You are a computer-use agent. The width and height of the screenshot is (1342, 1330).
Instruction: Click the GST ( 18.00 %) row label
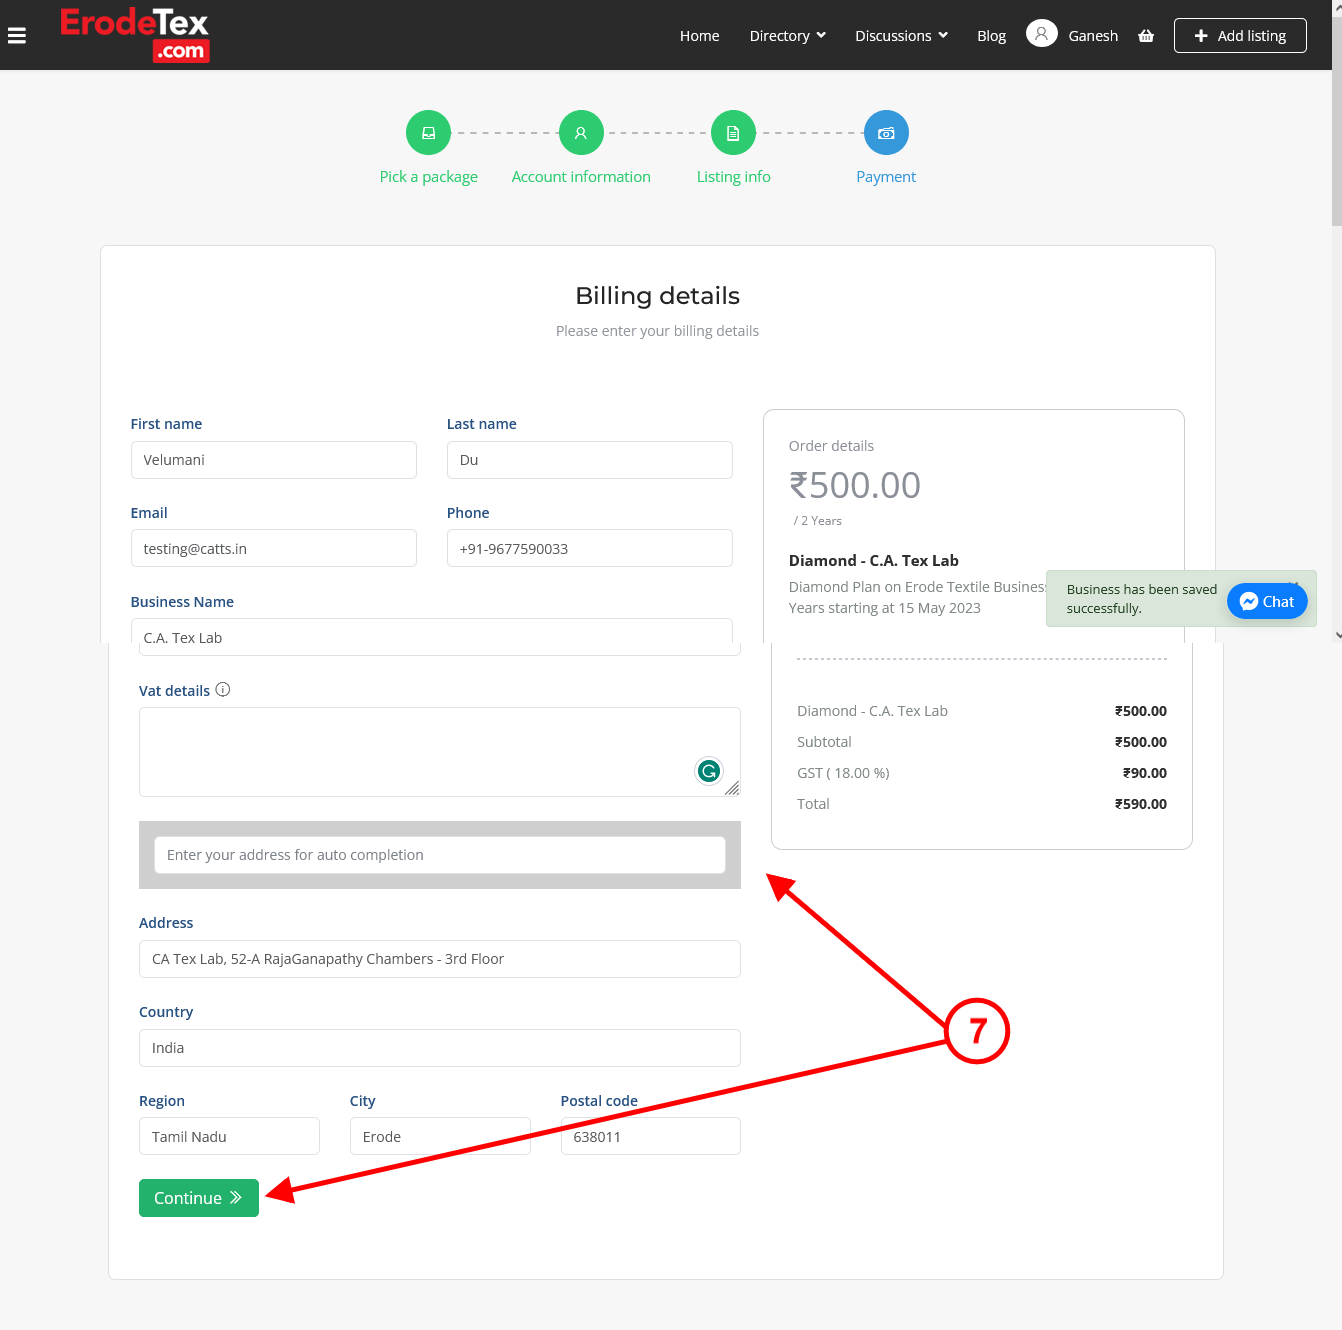point(843,773)
